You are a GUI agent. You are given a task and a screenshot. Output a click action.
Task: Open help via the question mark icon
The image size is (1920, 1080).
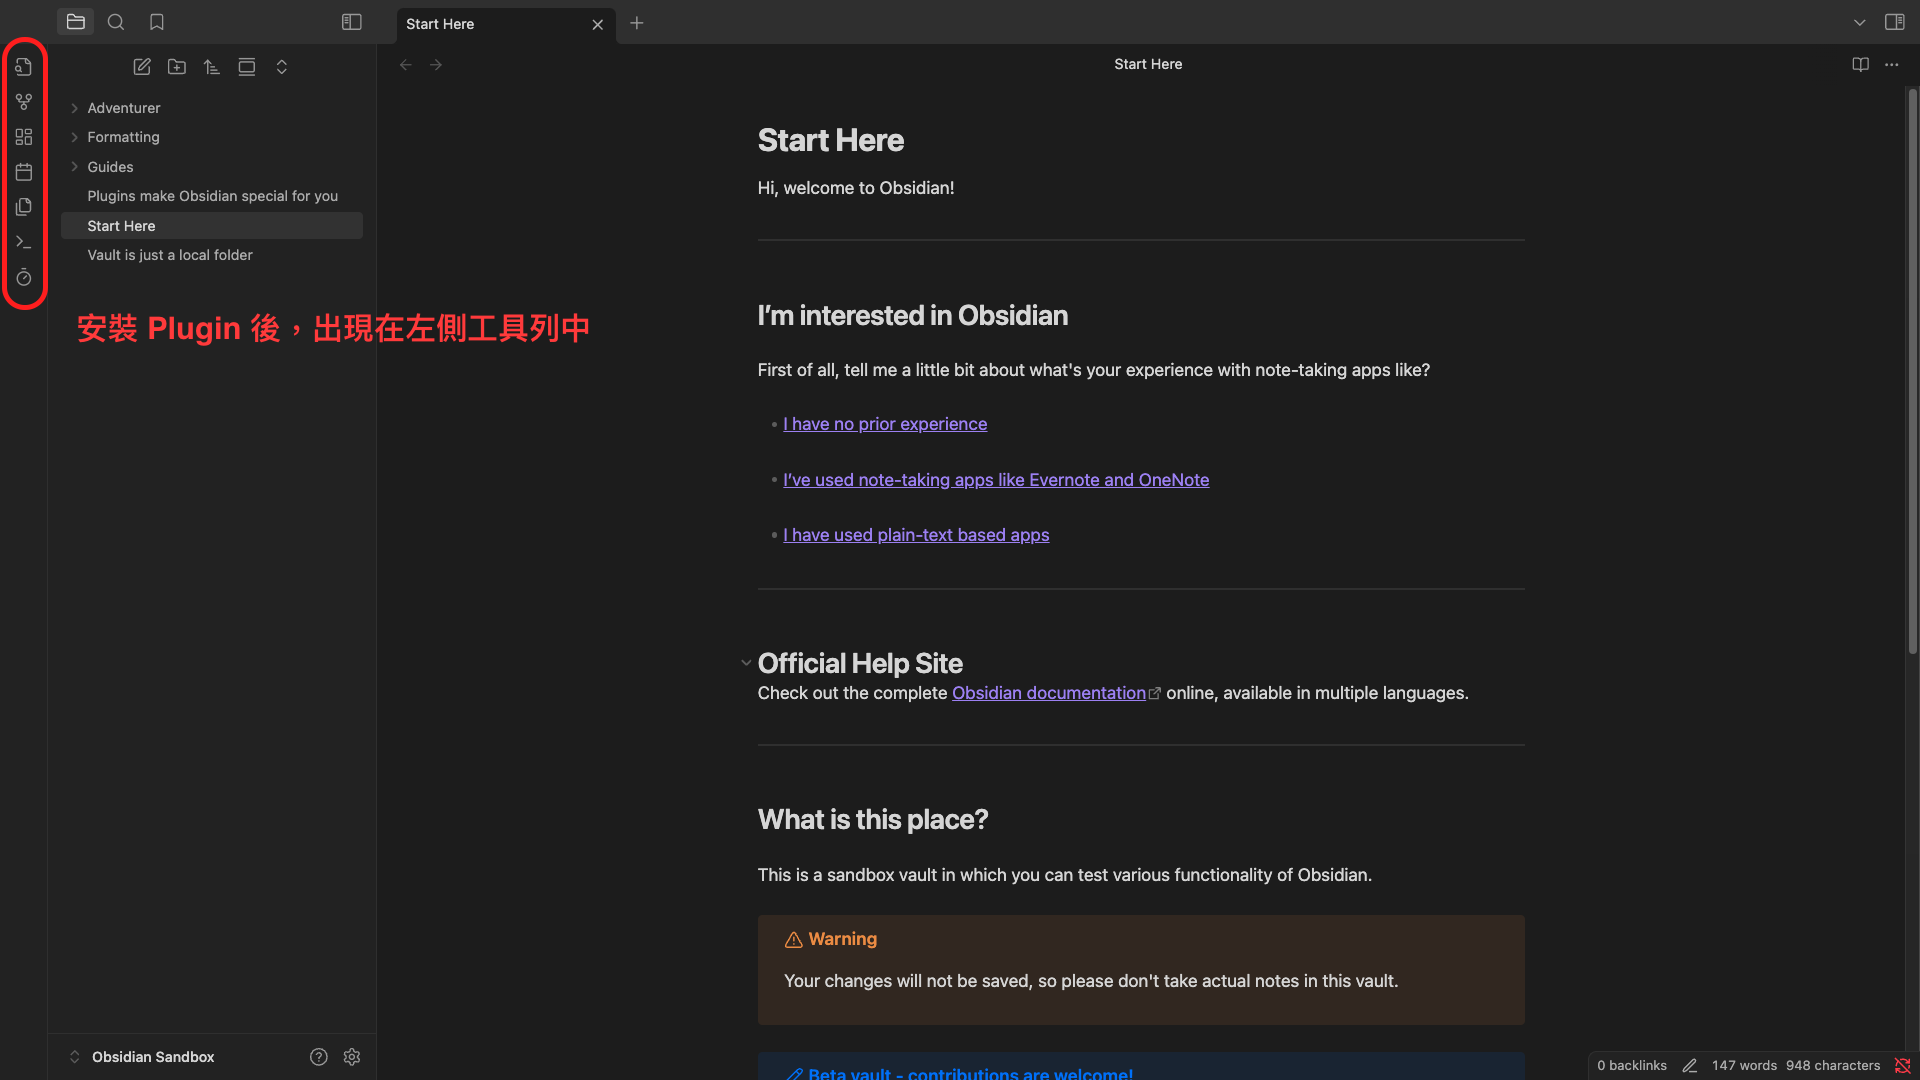click(x=319, y=1057)
